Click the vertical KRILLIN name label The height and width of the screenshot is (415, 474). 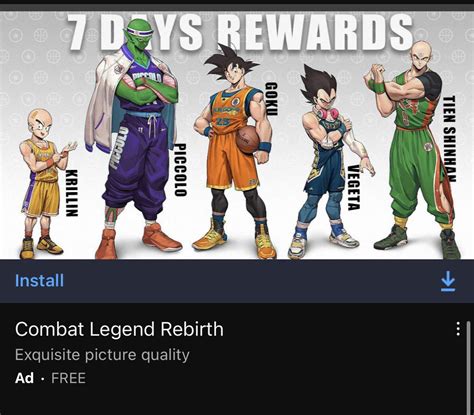[72, 193]
